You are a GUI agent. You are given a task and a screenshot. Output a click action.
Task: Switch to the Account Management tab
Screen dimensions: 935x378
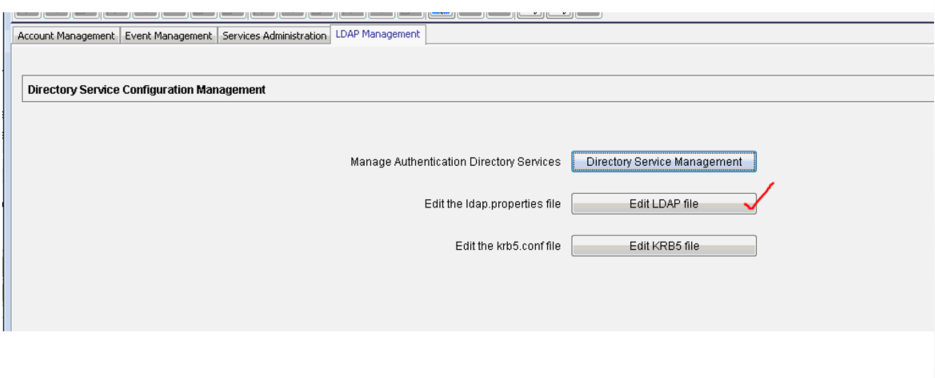66,36
